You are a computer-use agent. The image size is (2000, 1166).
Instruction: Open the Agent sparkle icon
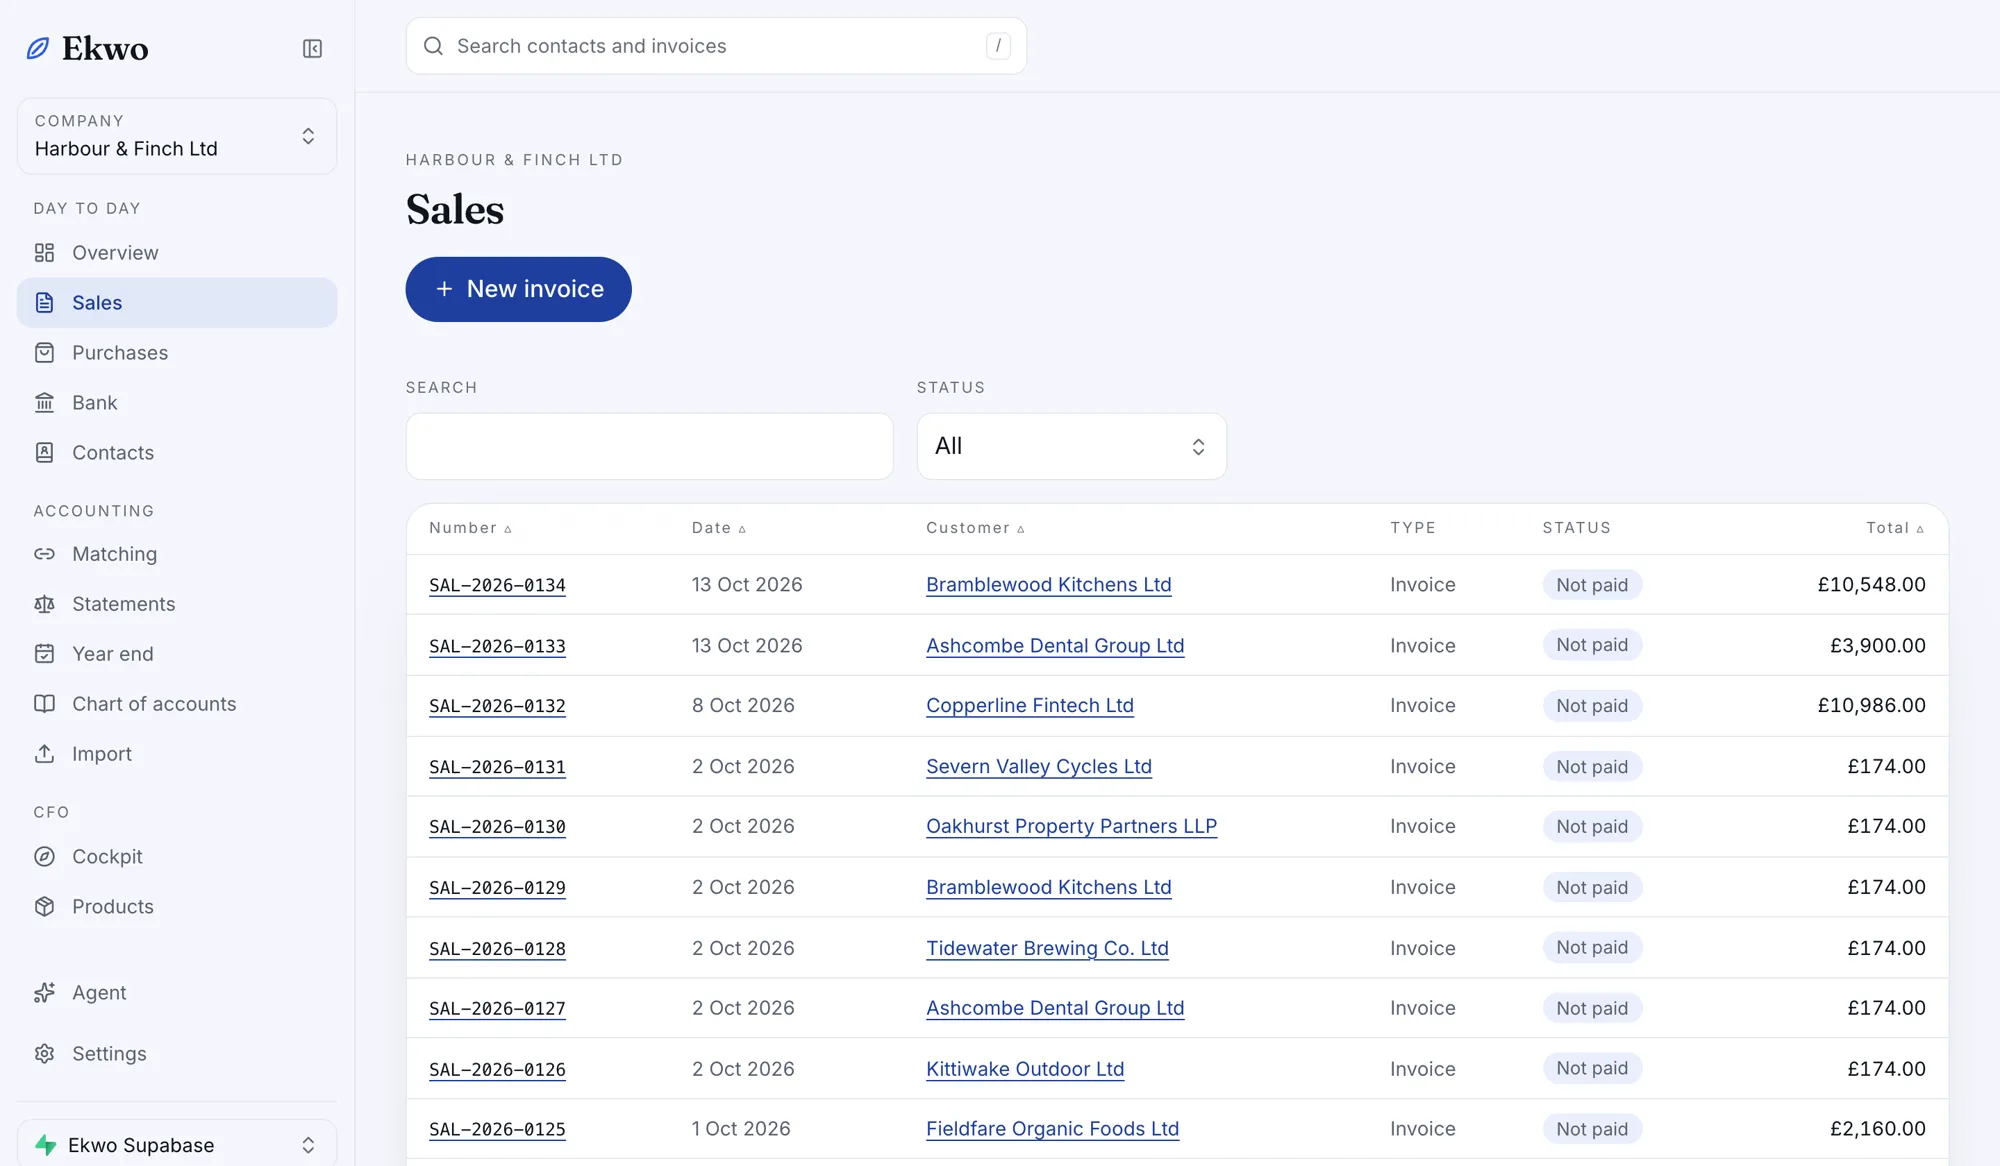[x=44, y=993]
